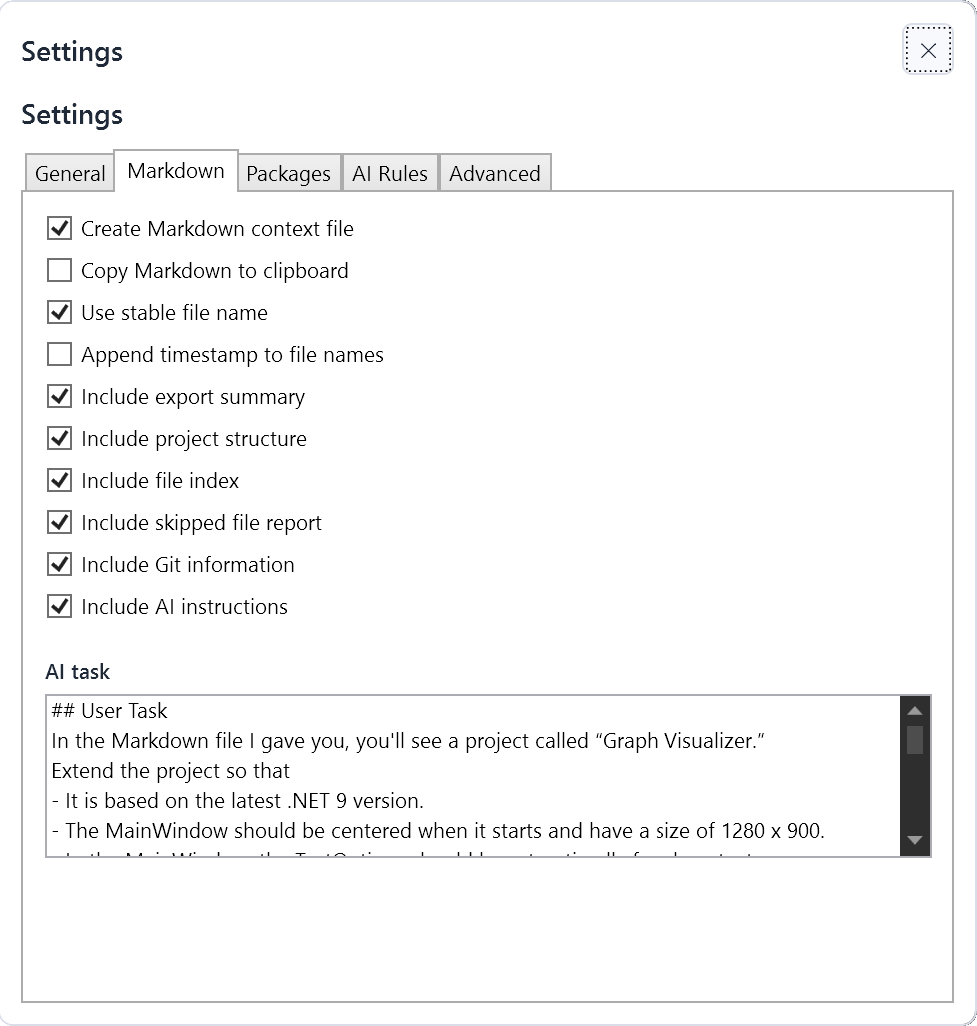Screen dimensions: 977x1026
Task: Click scroll up arrow in AI task box
Action: pos(915,711)
